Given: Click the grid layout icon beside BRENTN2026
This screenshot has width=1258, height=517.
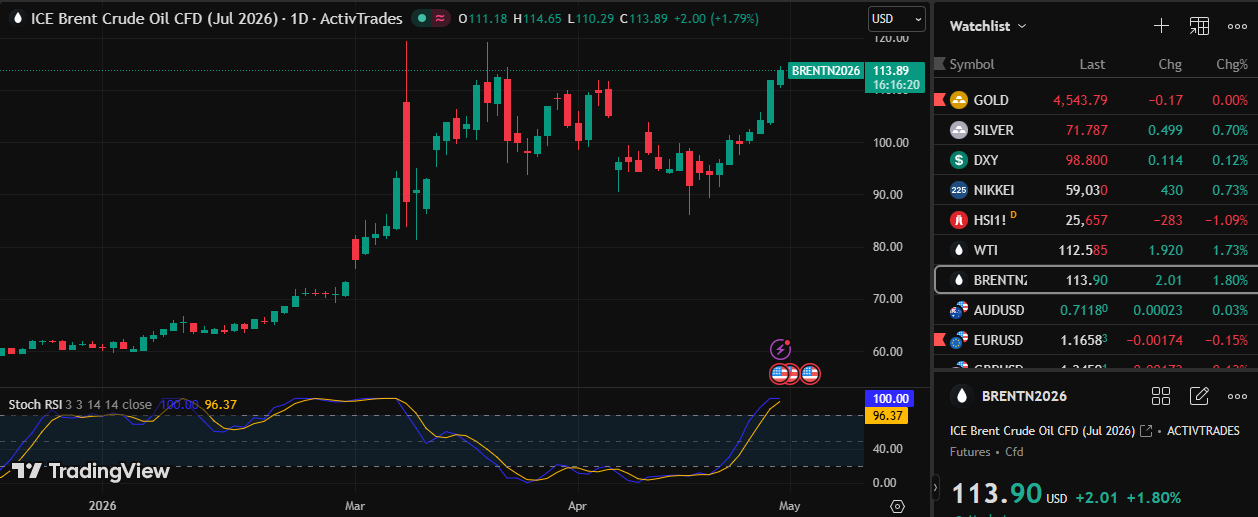Looking at the screenshot, I should pos(1161,396).
